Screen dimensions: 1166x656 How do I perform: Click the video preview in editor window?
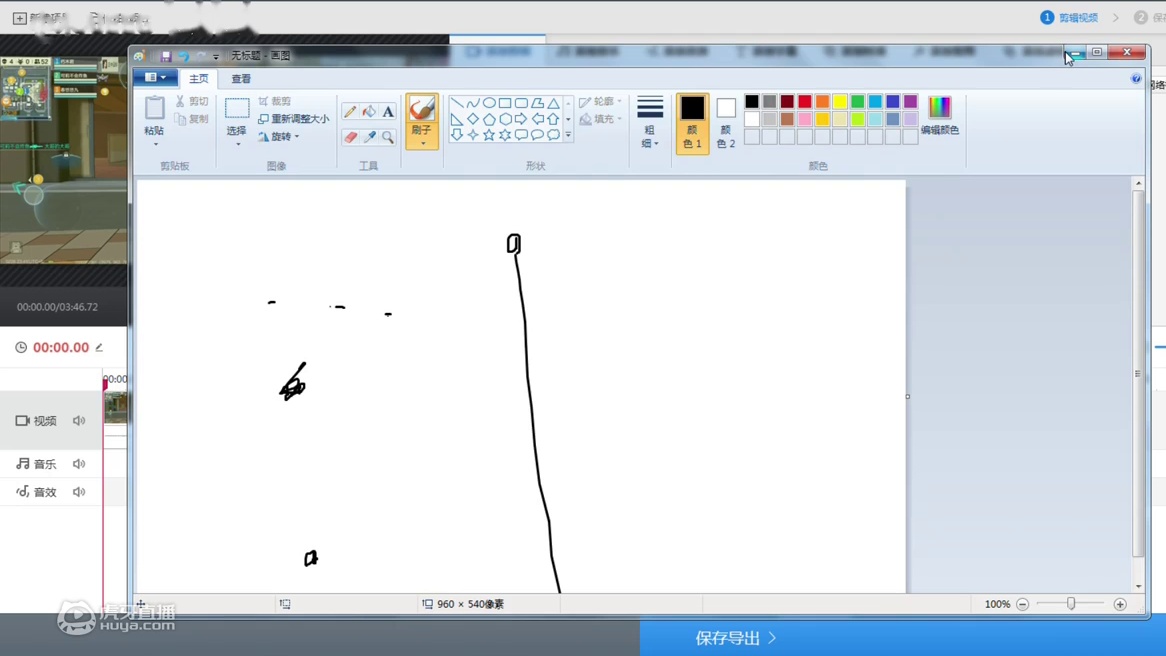pyautogui.click(x=63, y=160)
